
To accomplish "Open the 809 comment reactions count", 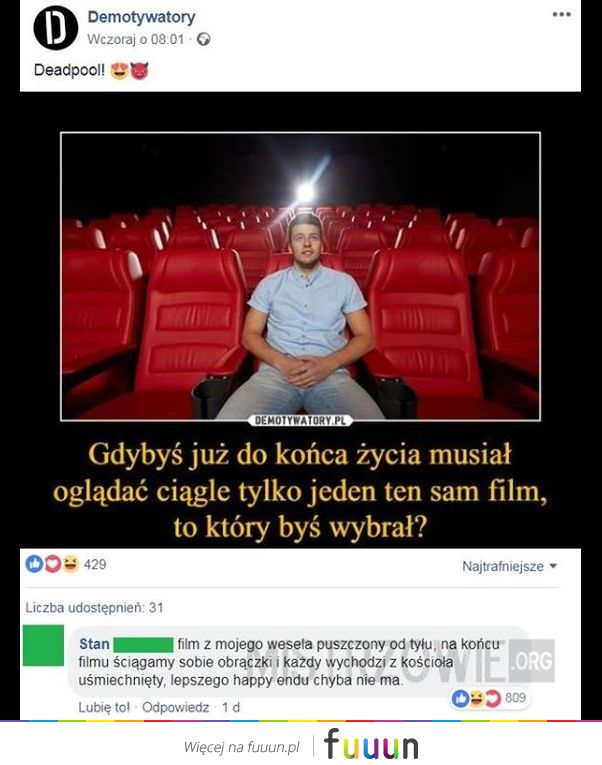I will [x=515, y=698].
